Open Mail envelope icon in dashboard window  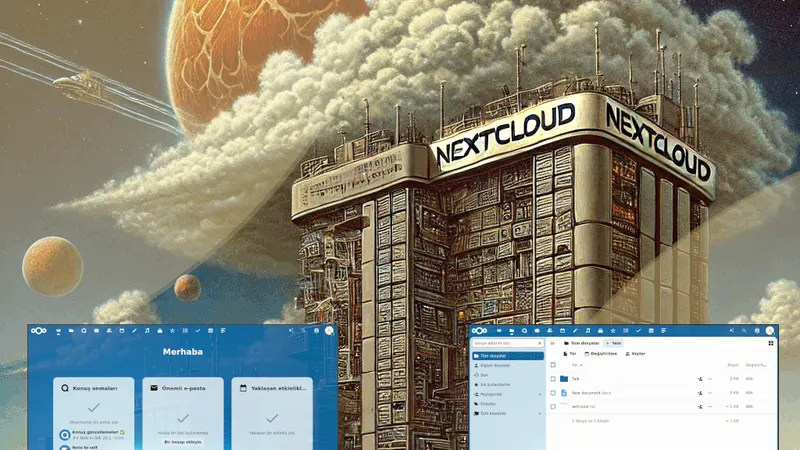[96, 331]
